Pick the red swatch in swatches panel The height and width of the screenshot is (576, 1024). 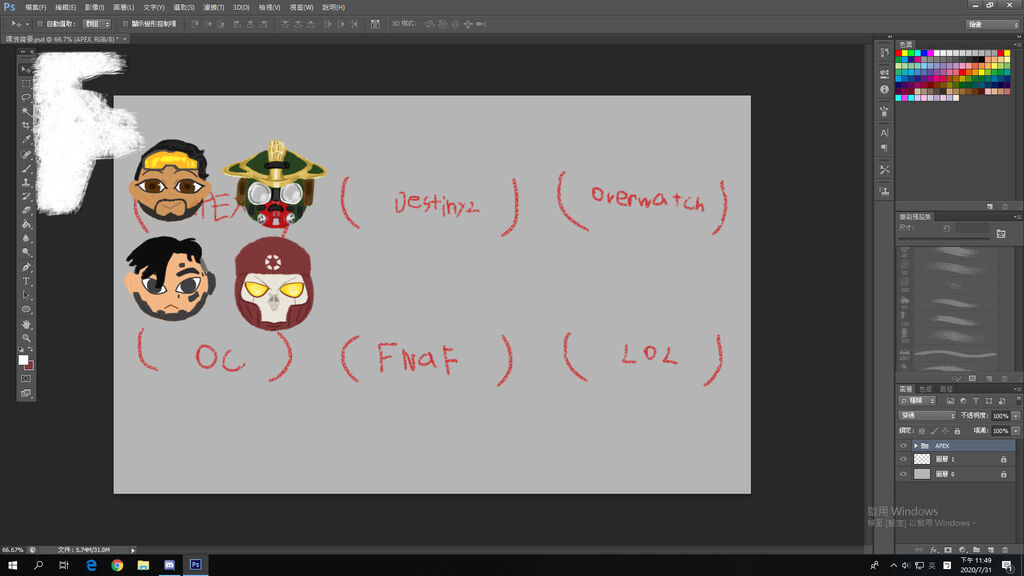point(899,53)
